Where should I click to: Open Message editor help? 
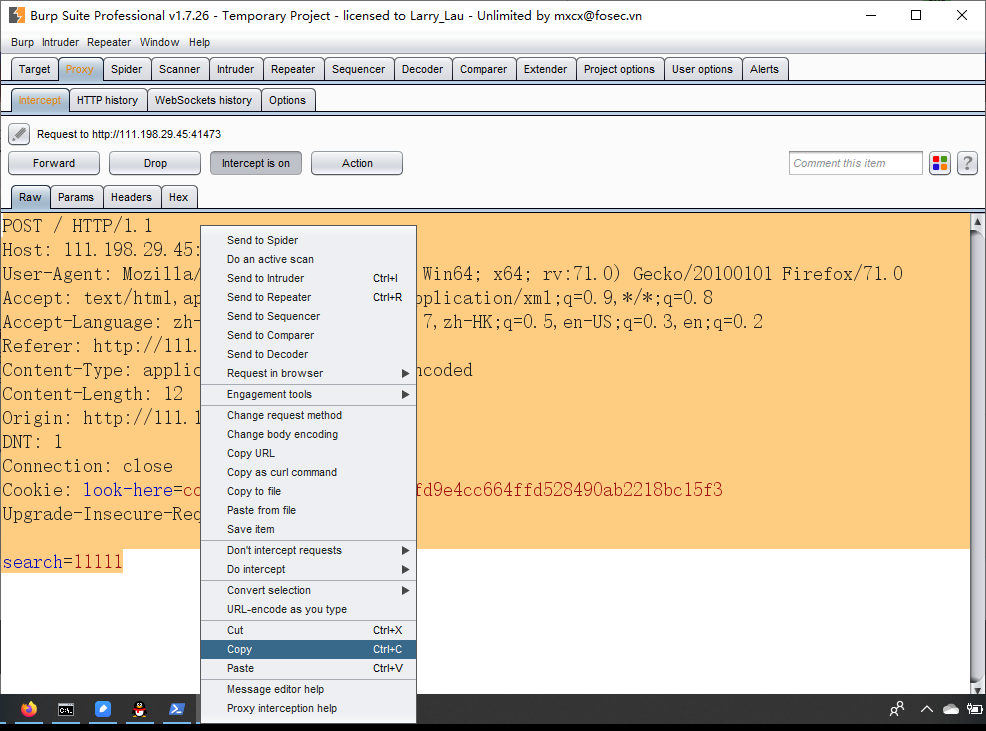(x=308, y=689)
